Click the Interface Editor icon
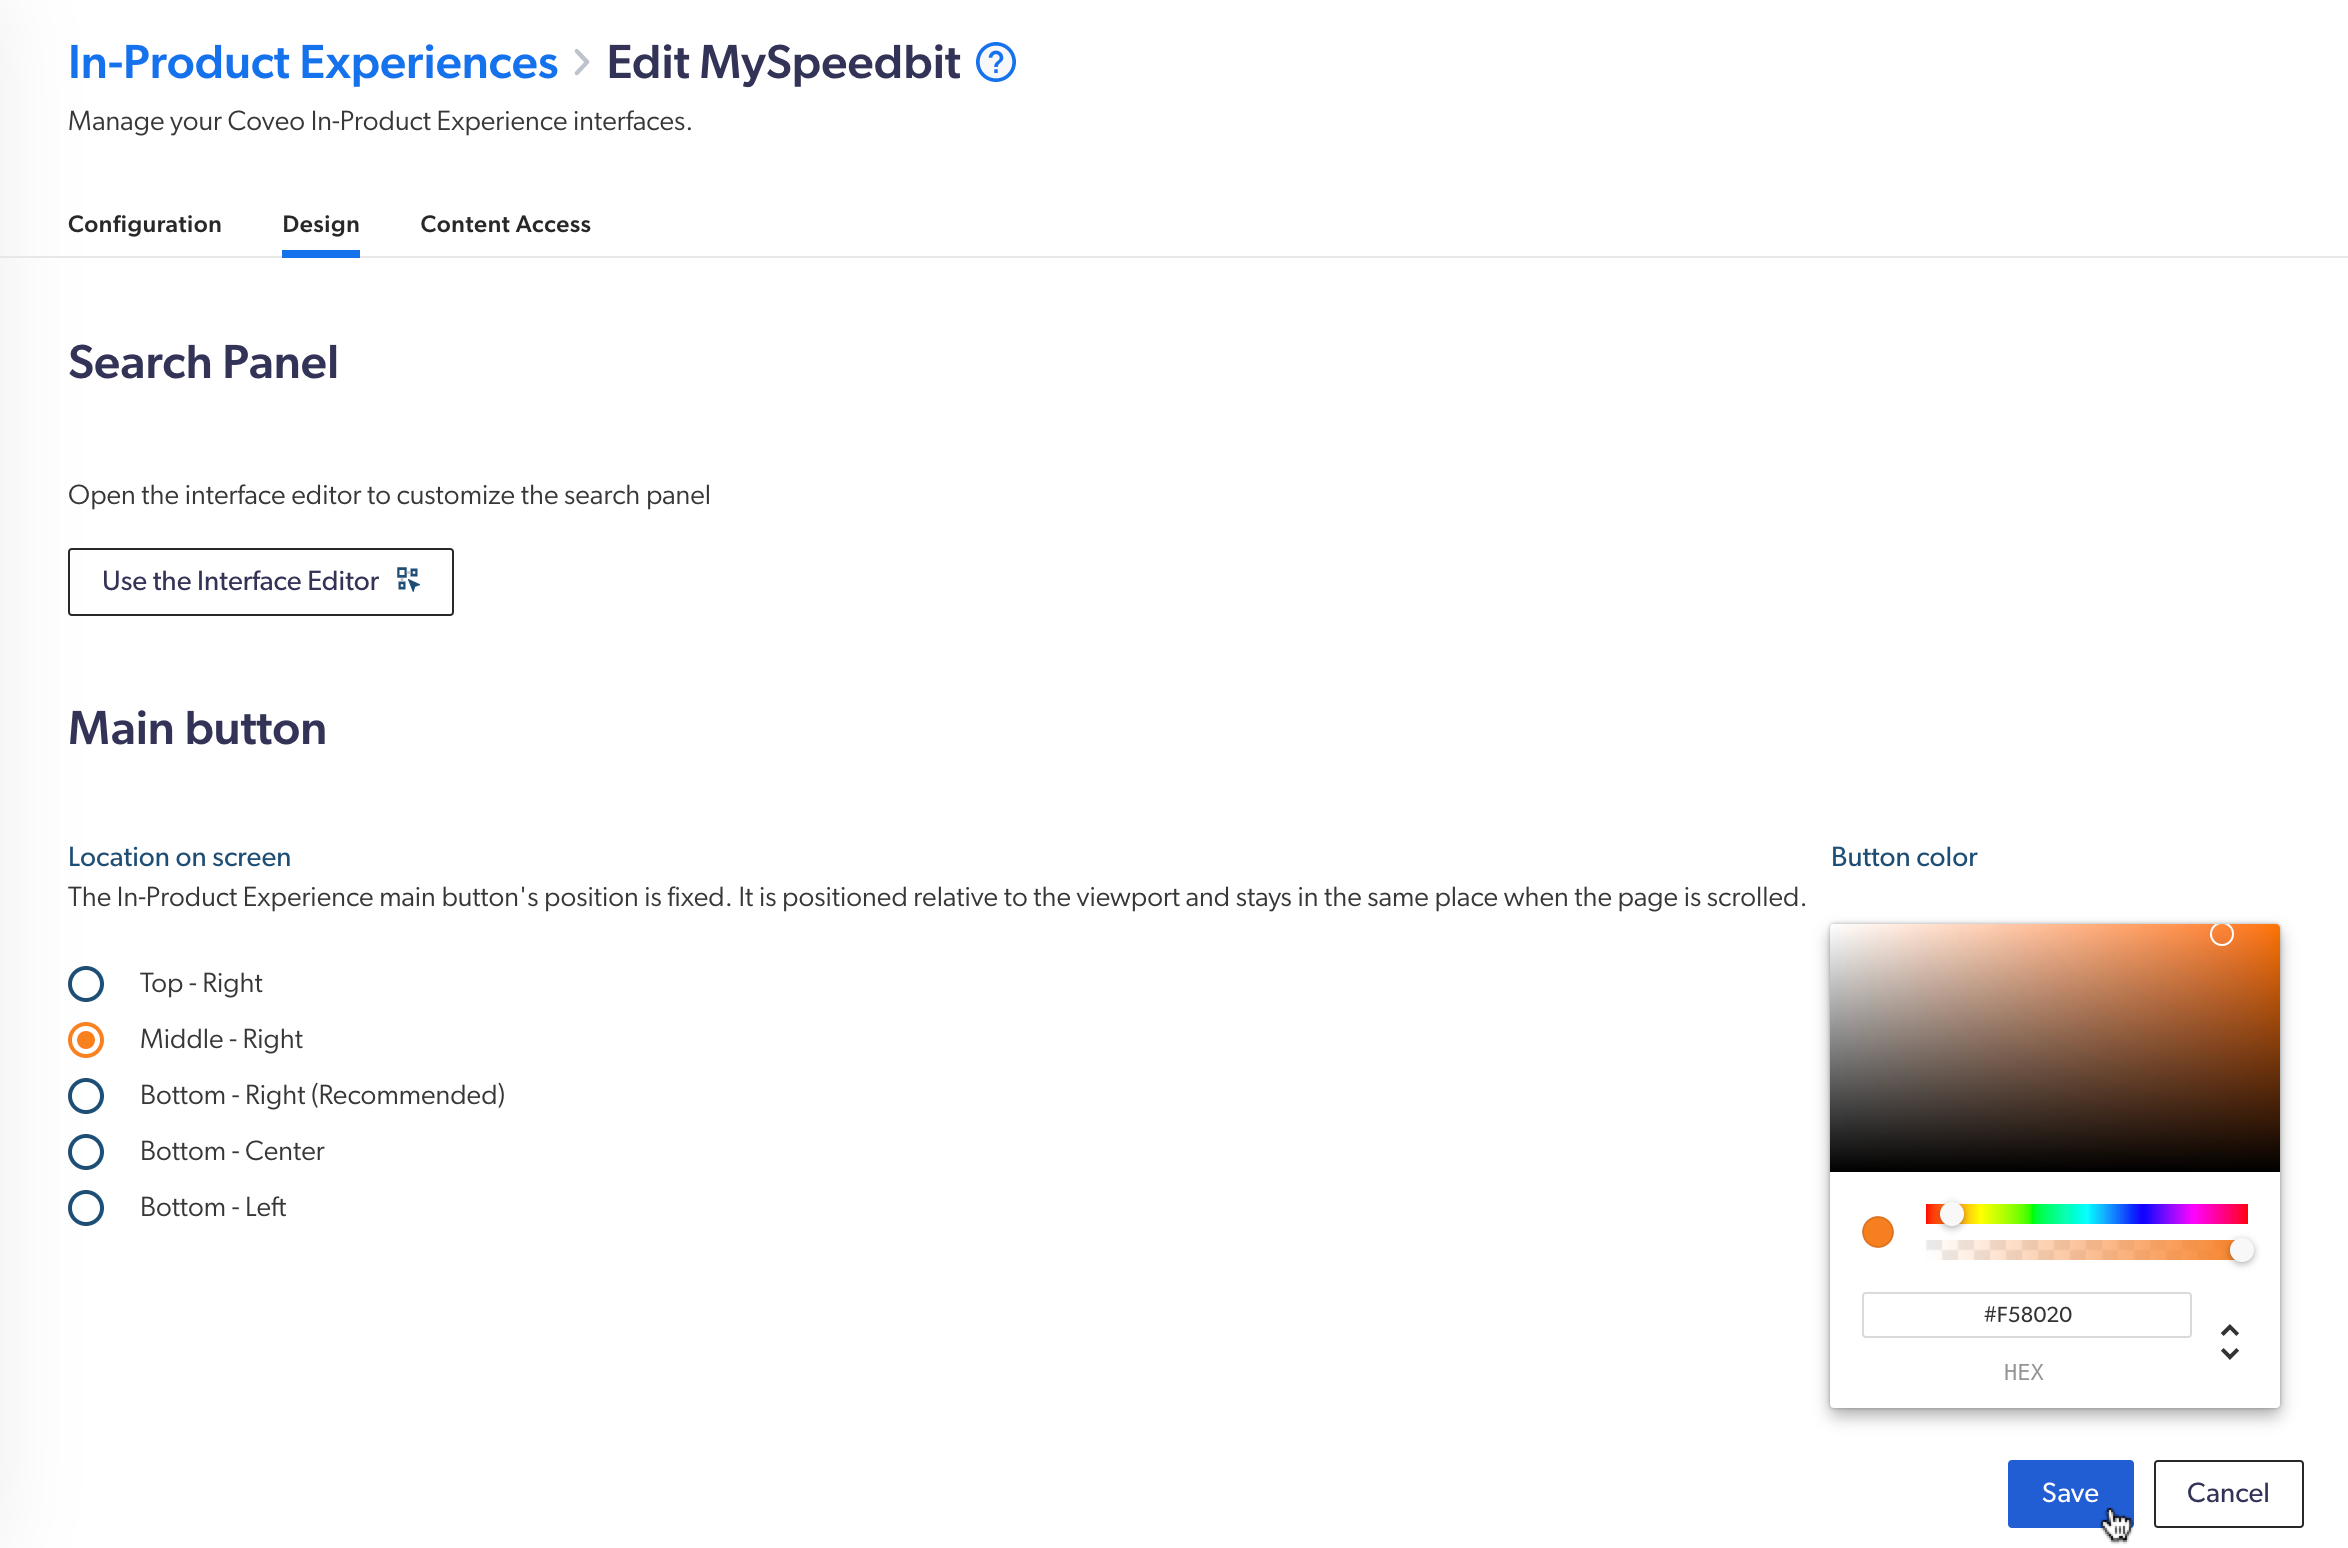Screen dimensions: 2348x1548 click(406, 580)
